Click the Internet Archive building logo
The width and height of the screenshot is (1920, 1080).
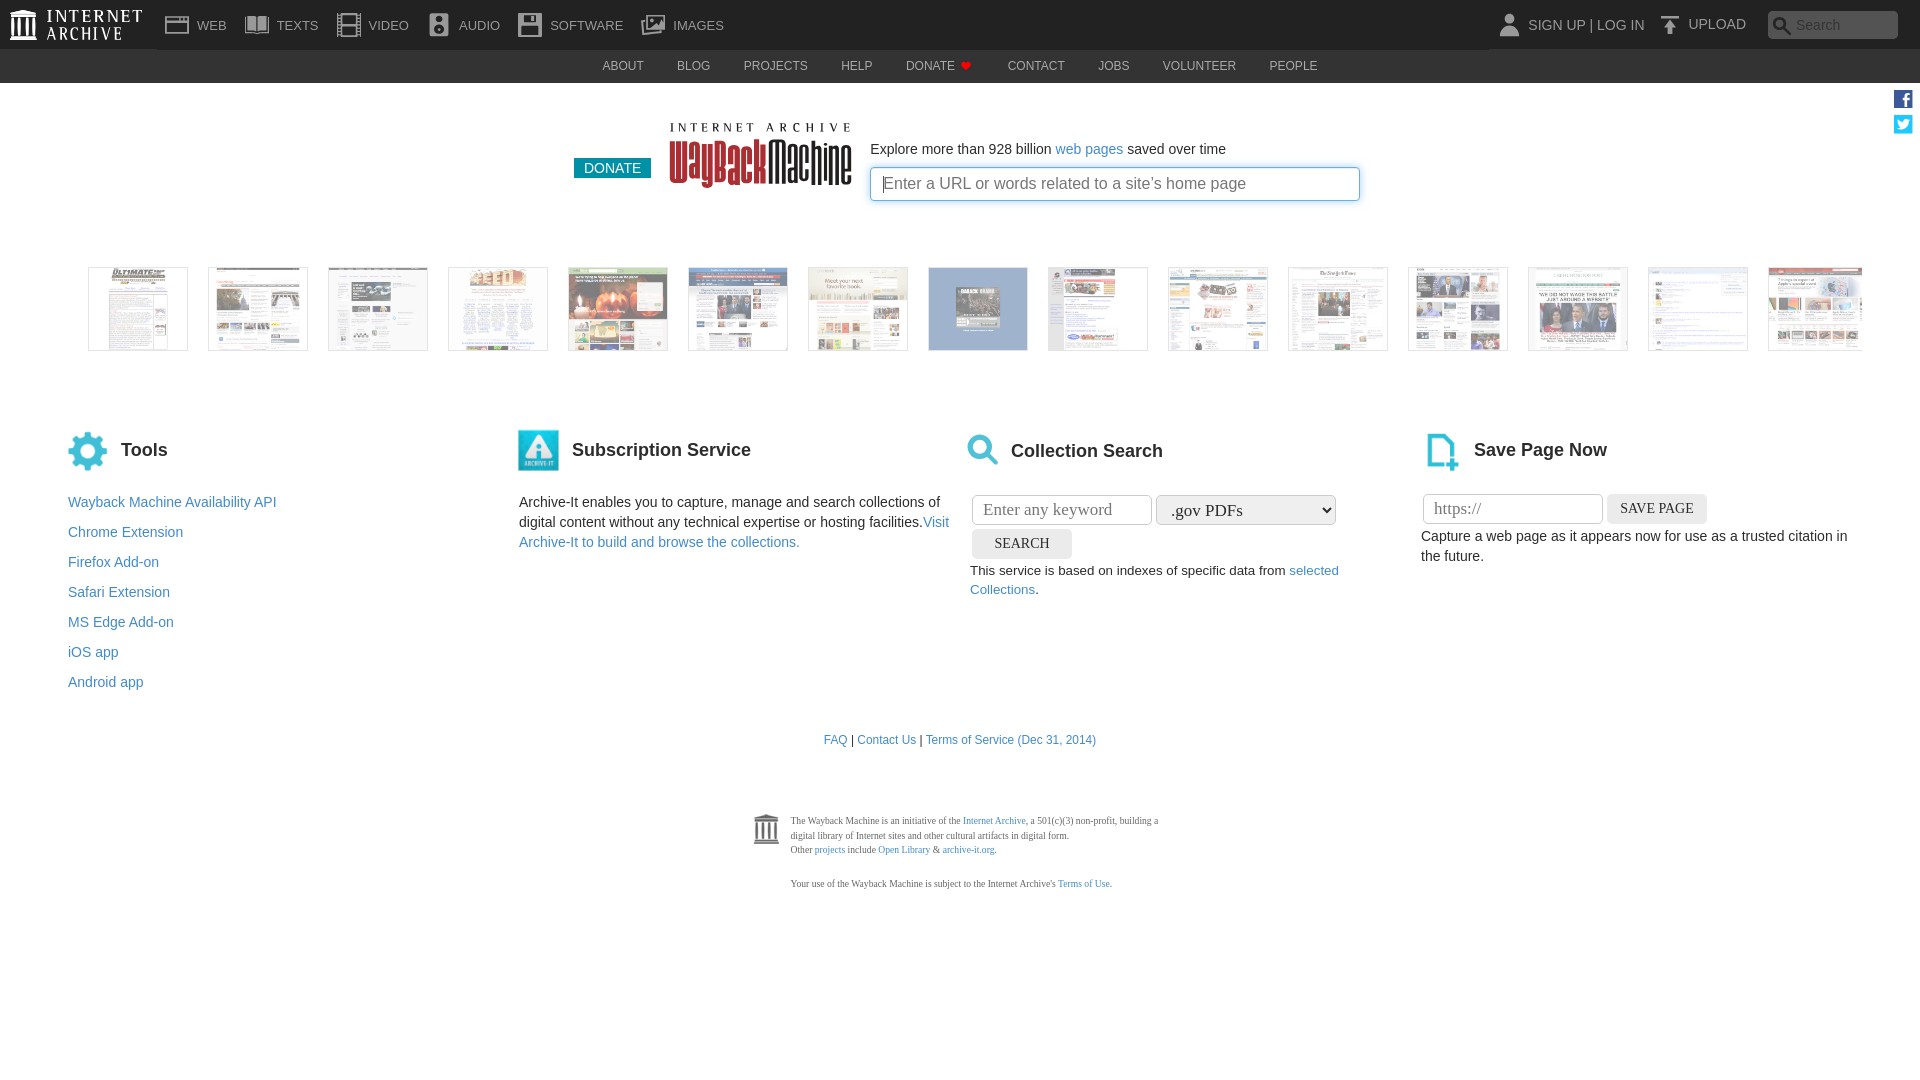click(24, 24)
